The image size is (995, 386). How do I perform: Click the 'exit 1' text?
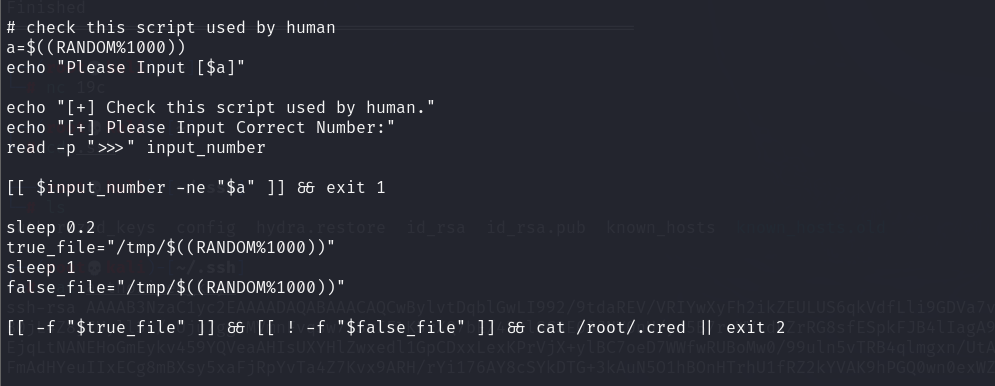pyautogui.click(x=355, y=188)
